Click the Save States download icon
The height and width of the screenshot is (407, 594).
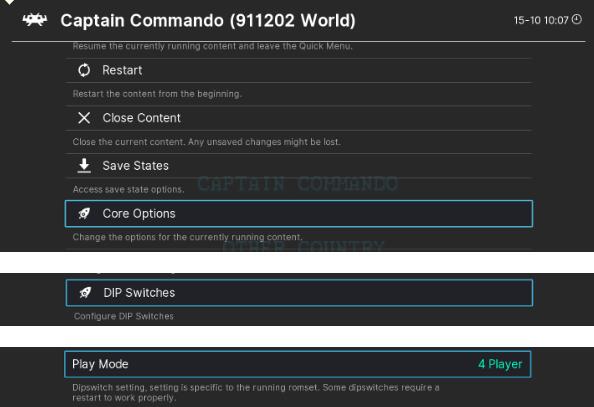(84, 166)
